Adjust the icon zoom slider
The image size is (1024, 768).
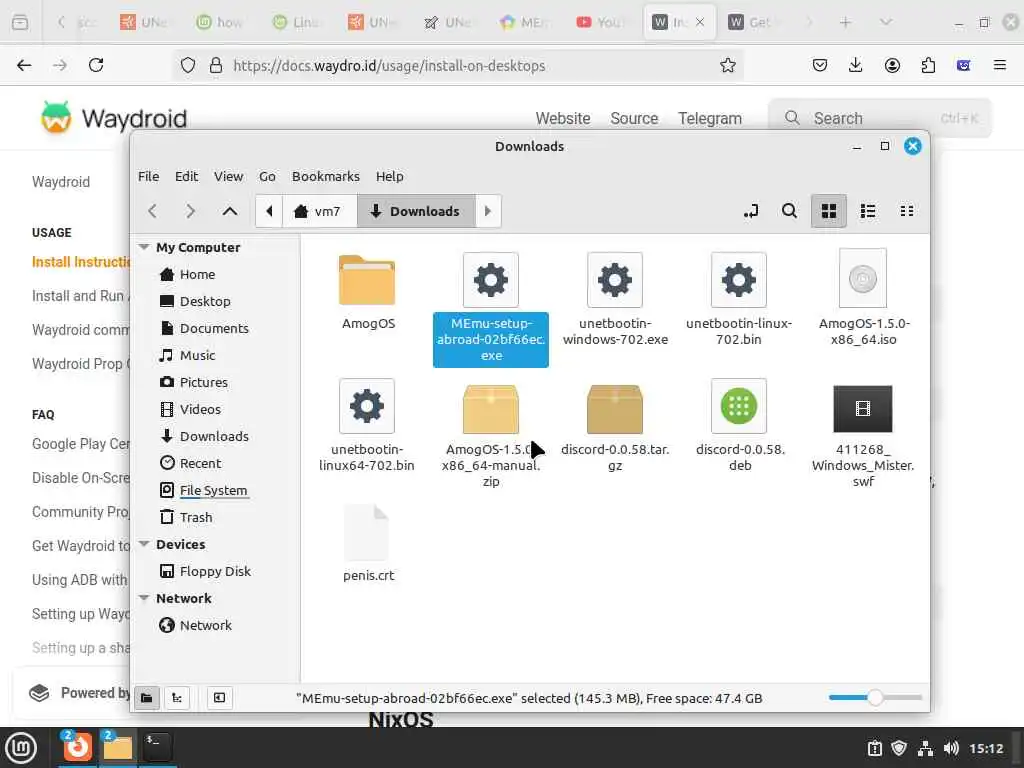click(x=875, y=698)
